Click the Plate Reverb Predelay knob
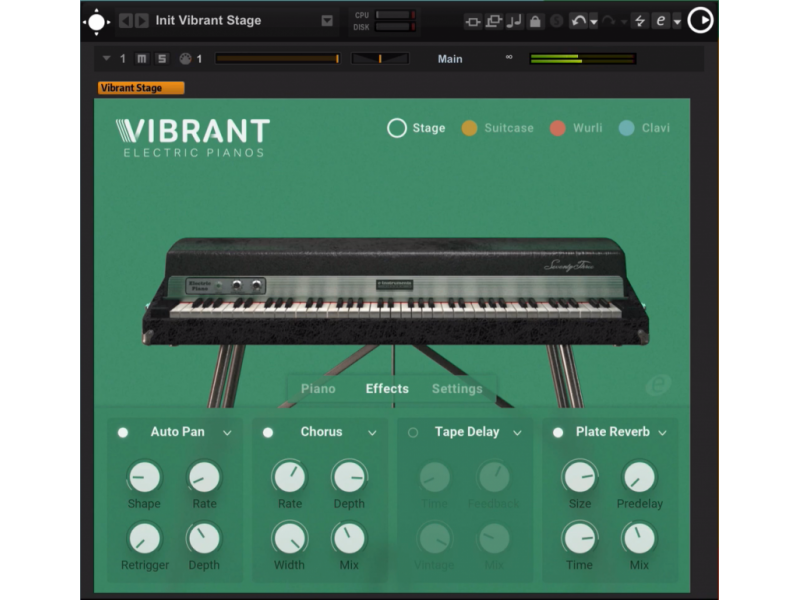Viewport: 800px width, 600px height. [x=639, y=478]
